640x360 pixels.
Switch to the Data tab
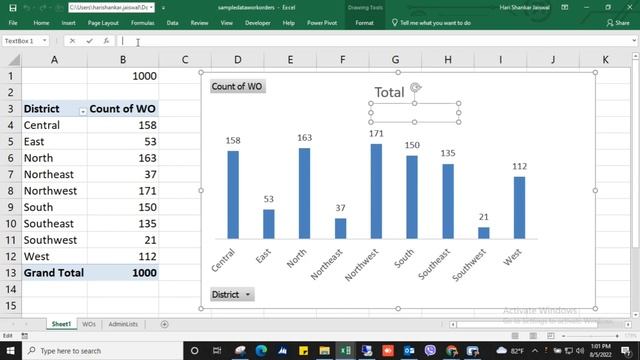[172, 23]
